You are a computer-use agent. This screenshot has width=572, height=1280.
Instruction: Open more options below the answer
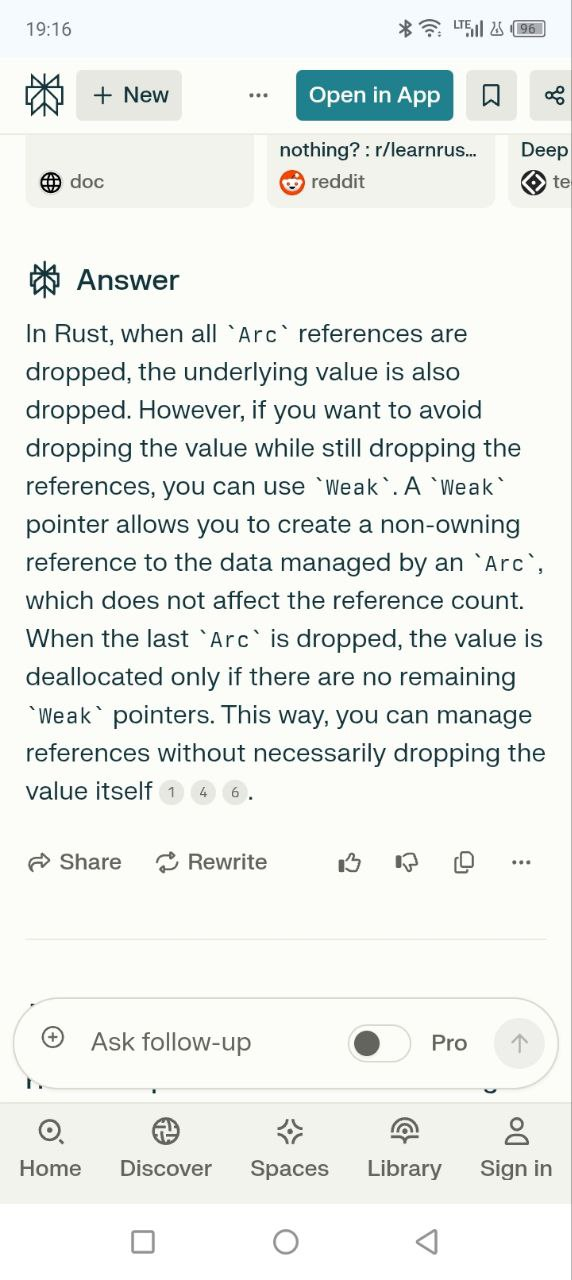tap(521, 862)
